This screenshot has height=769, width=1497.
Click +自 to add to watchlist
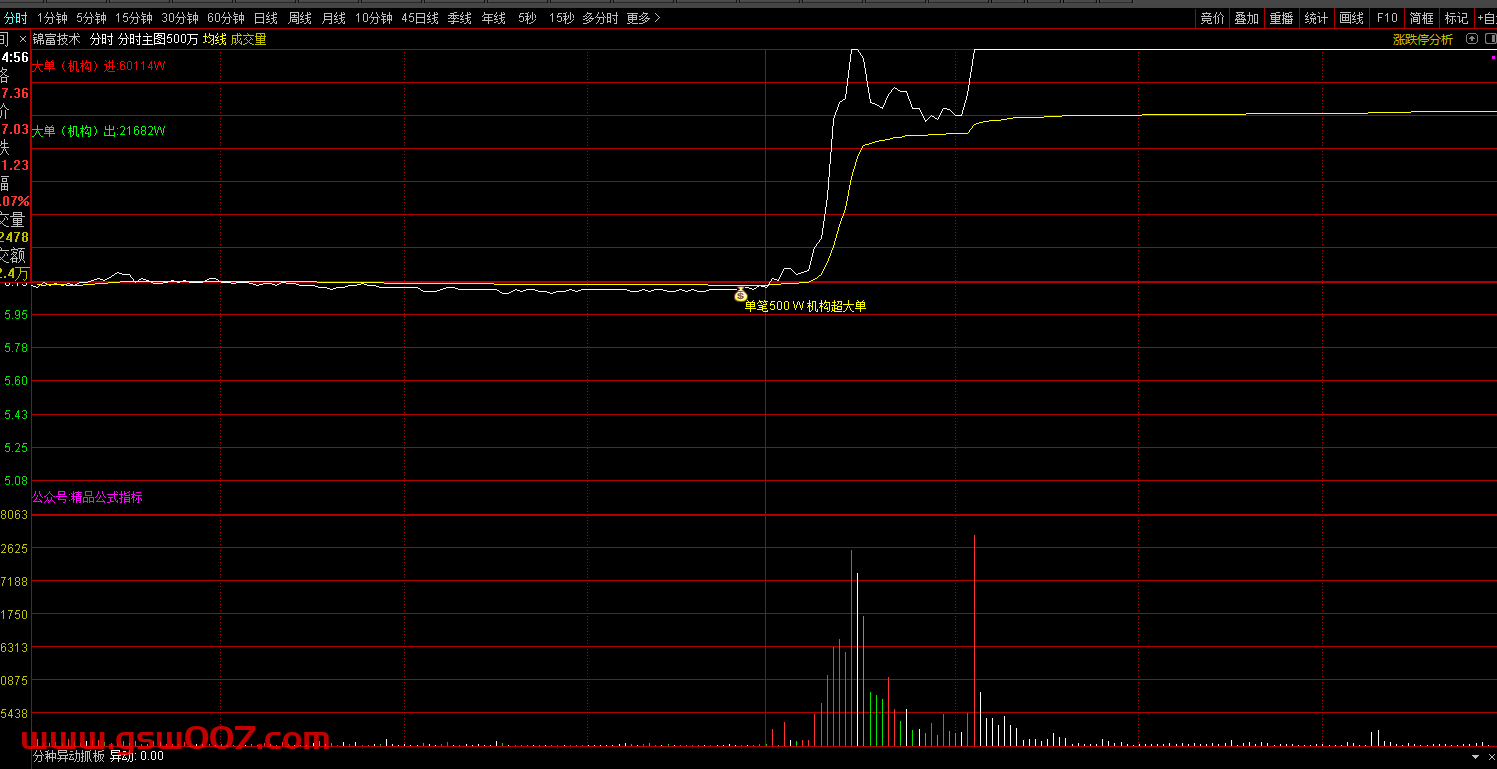(1486, 18)
